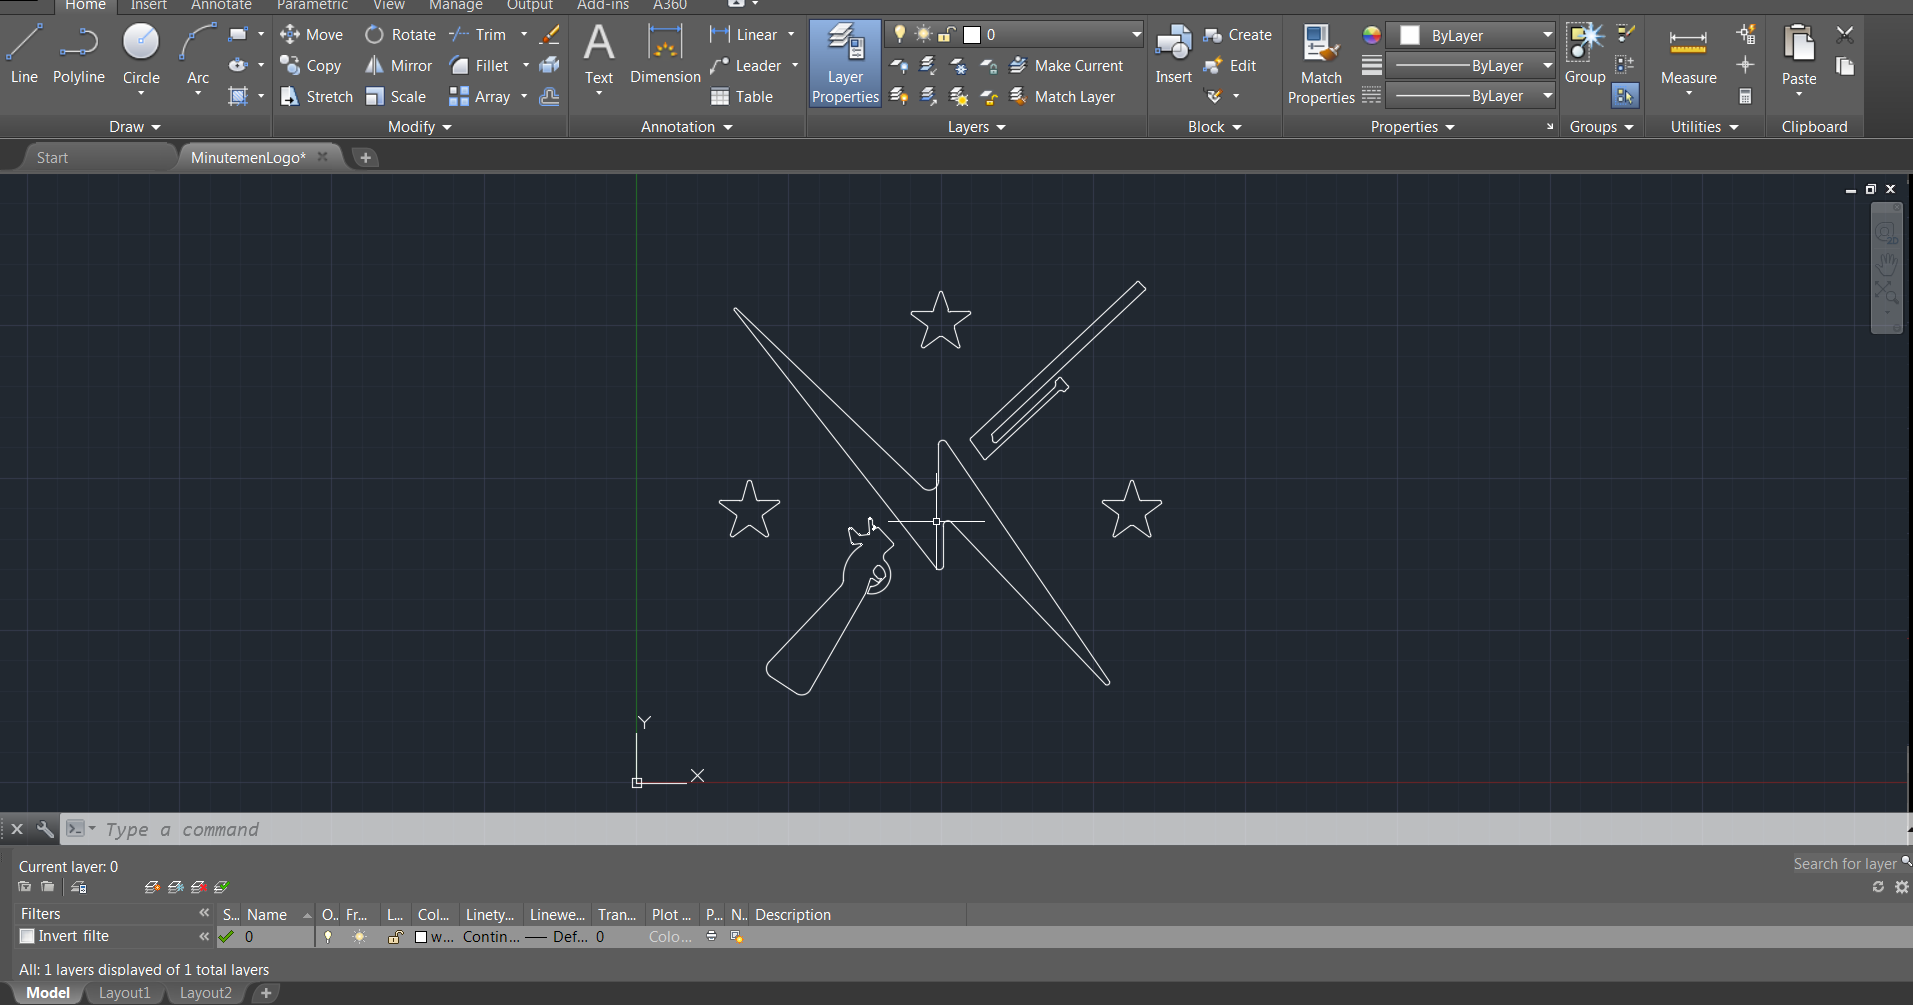Select the Polyline tool
The height and width of the screenshot is (1005, 1913).
point(78,55)
